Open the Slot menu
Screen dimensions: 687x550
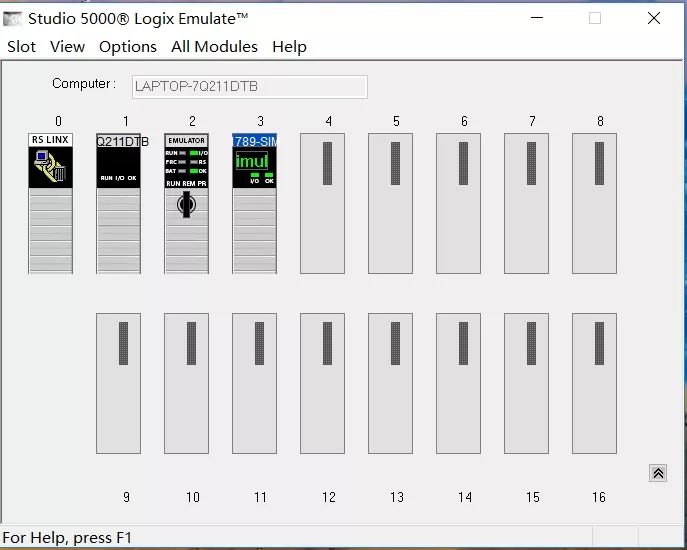coord(21,46)
